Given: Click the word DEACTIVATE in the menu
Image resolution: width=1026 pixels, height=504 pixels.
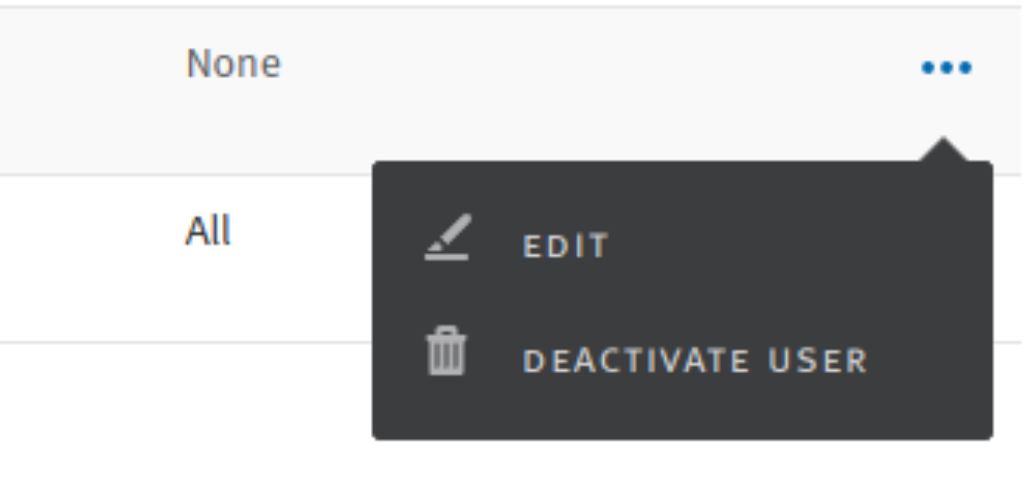Looking at the screenshot, I should pyautogui.click(x=637, y=361).
